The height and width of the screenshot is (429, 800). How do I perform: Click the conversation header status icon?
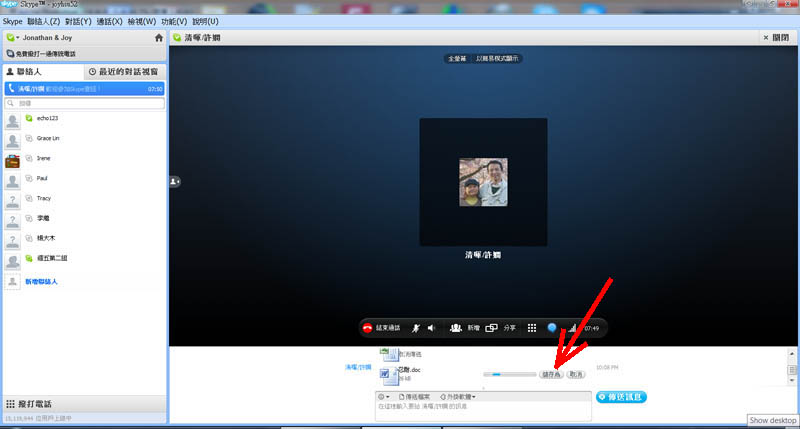[177, 38]
